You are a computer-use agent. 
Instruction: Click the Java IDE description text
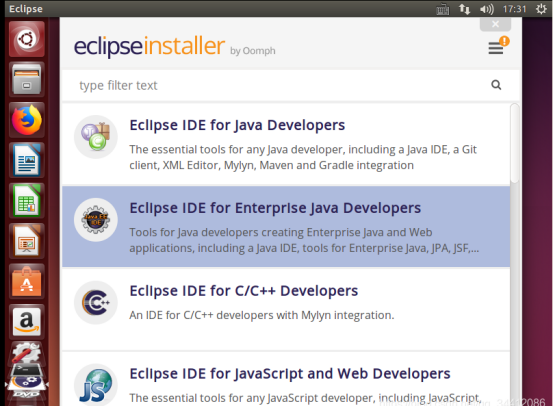coord(303,157)
